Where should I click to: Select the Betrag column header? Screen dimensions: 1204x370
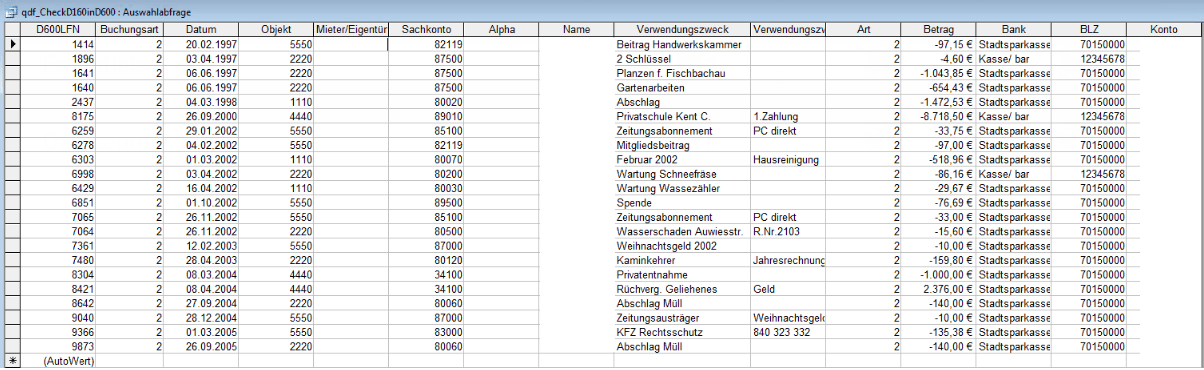point(939,31)
